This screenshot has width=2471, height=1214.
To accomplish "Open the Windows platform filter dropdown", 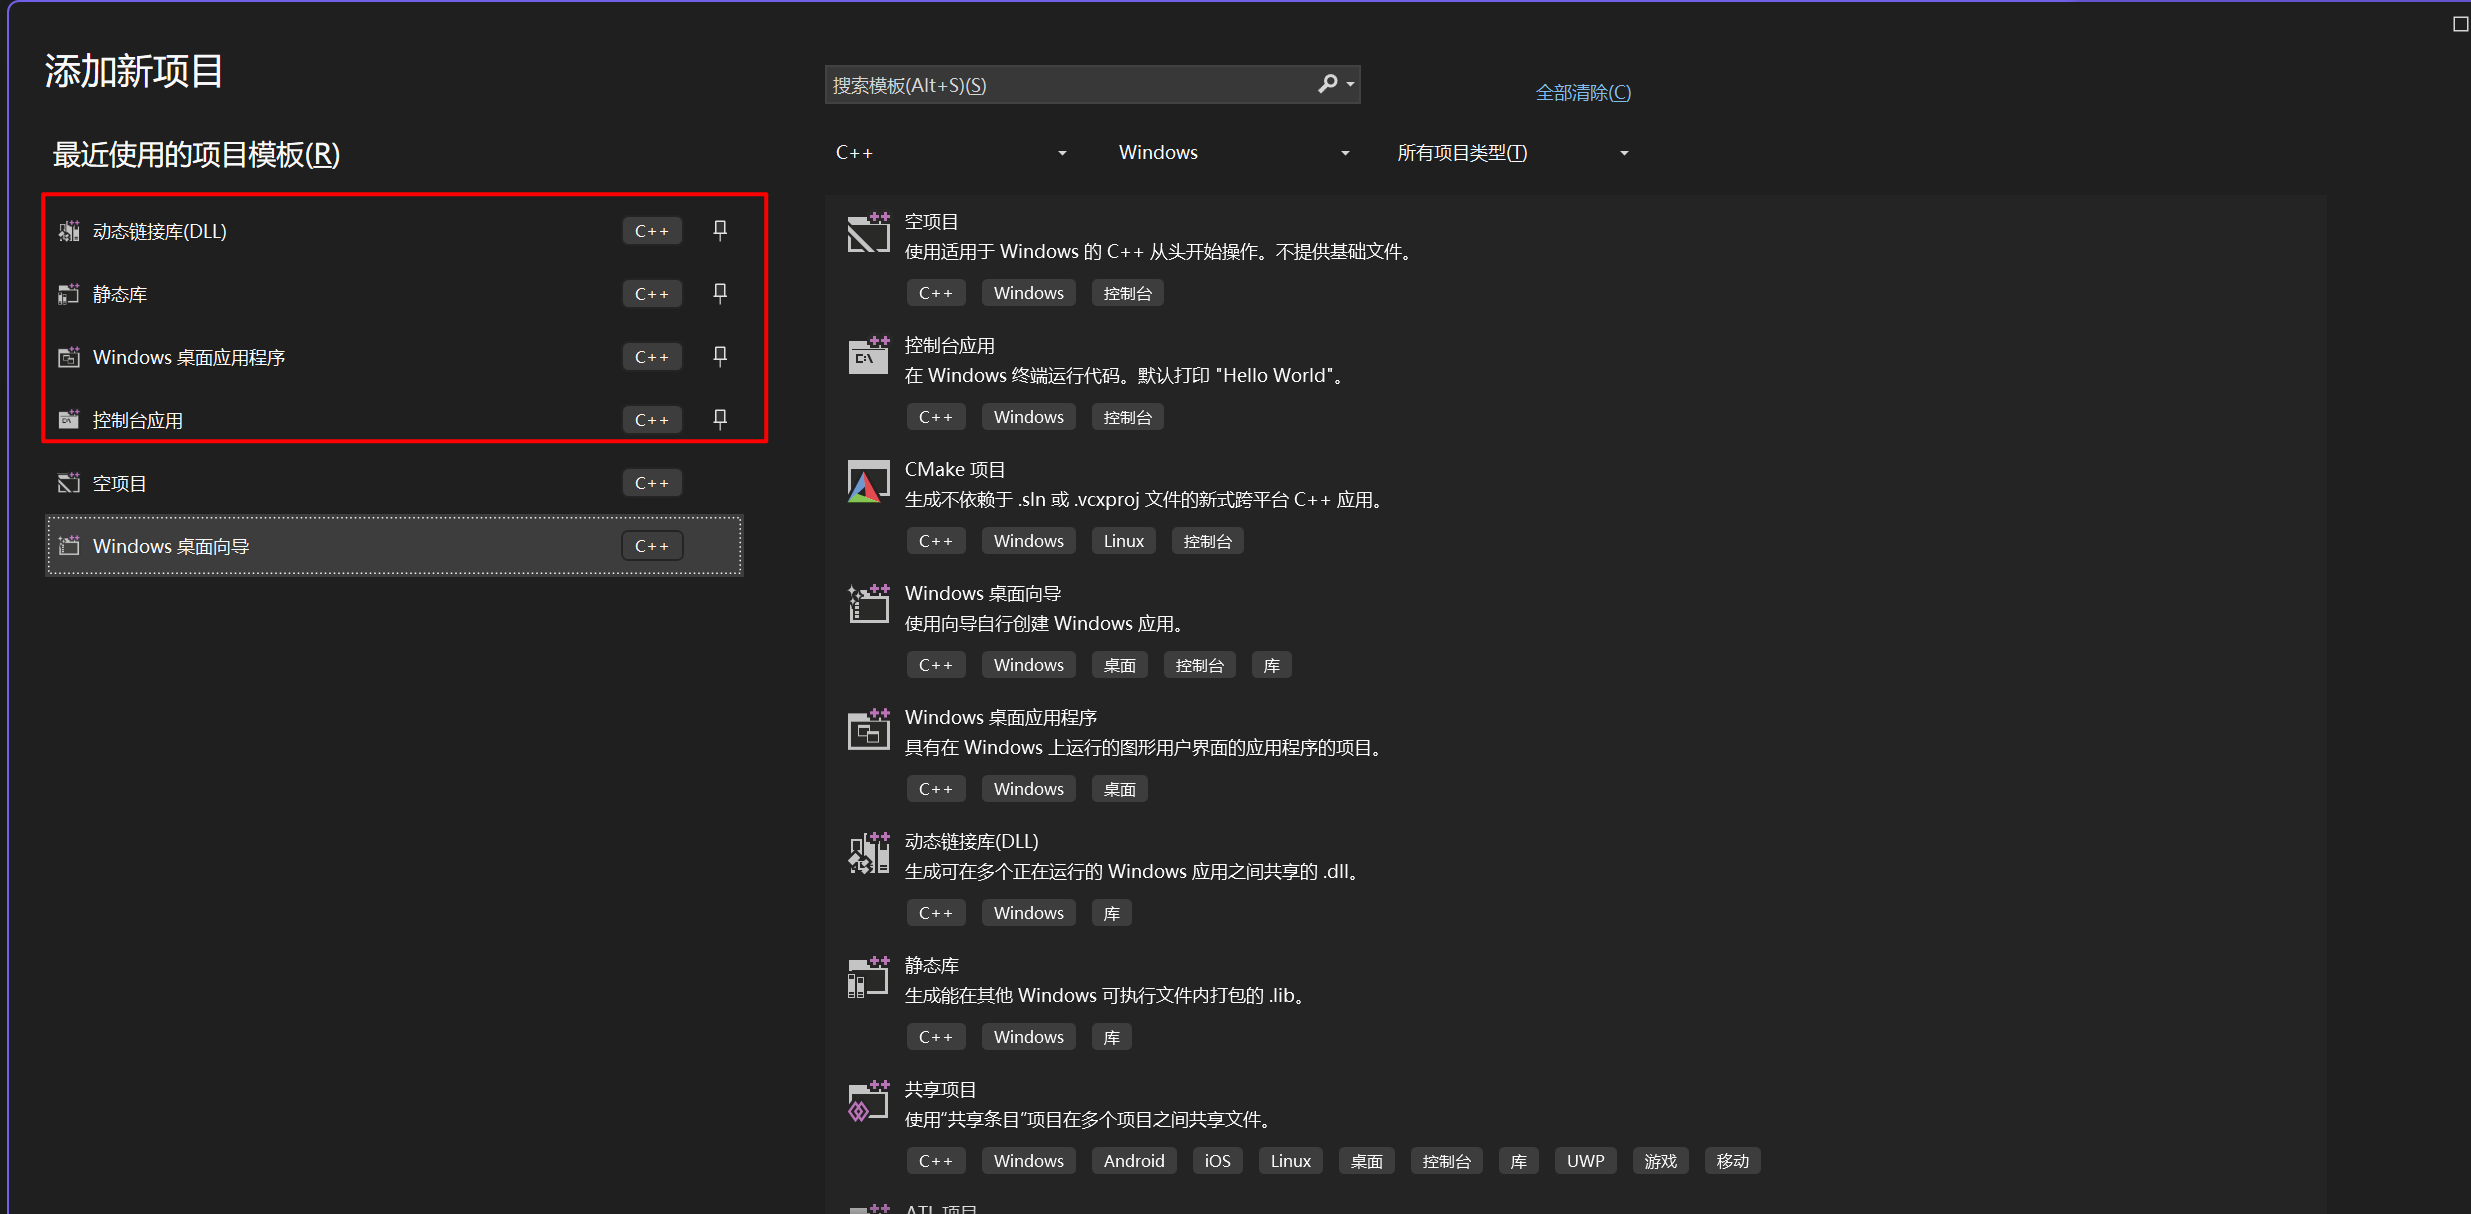I will pos(1233,153).
